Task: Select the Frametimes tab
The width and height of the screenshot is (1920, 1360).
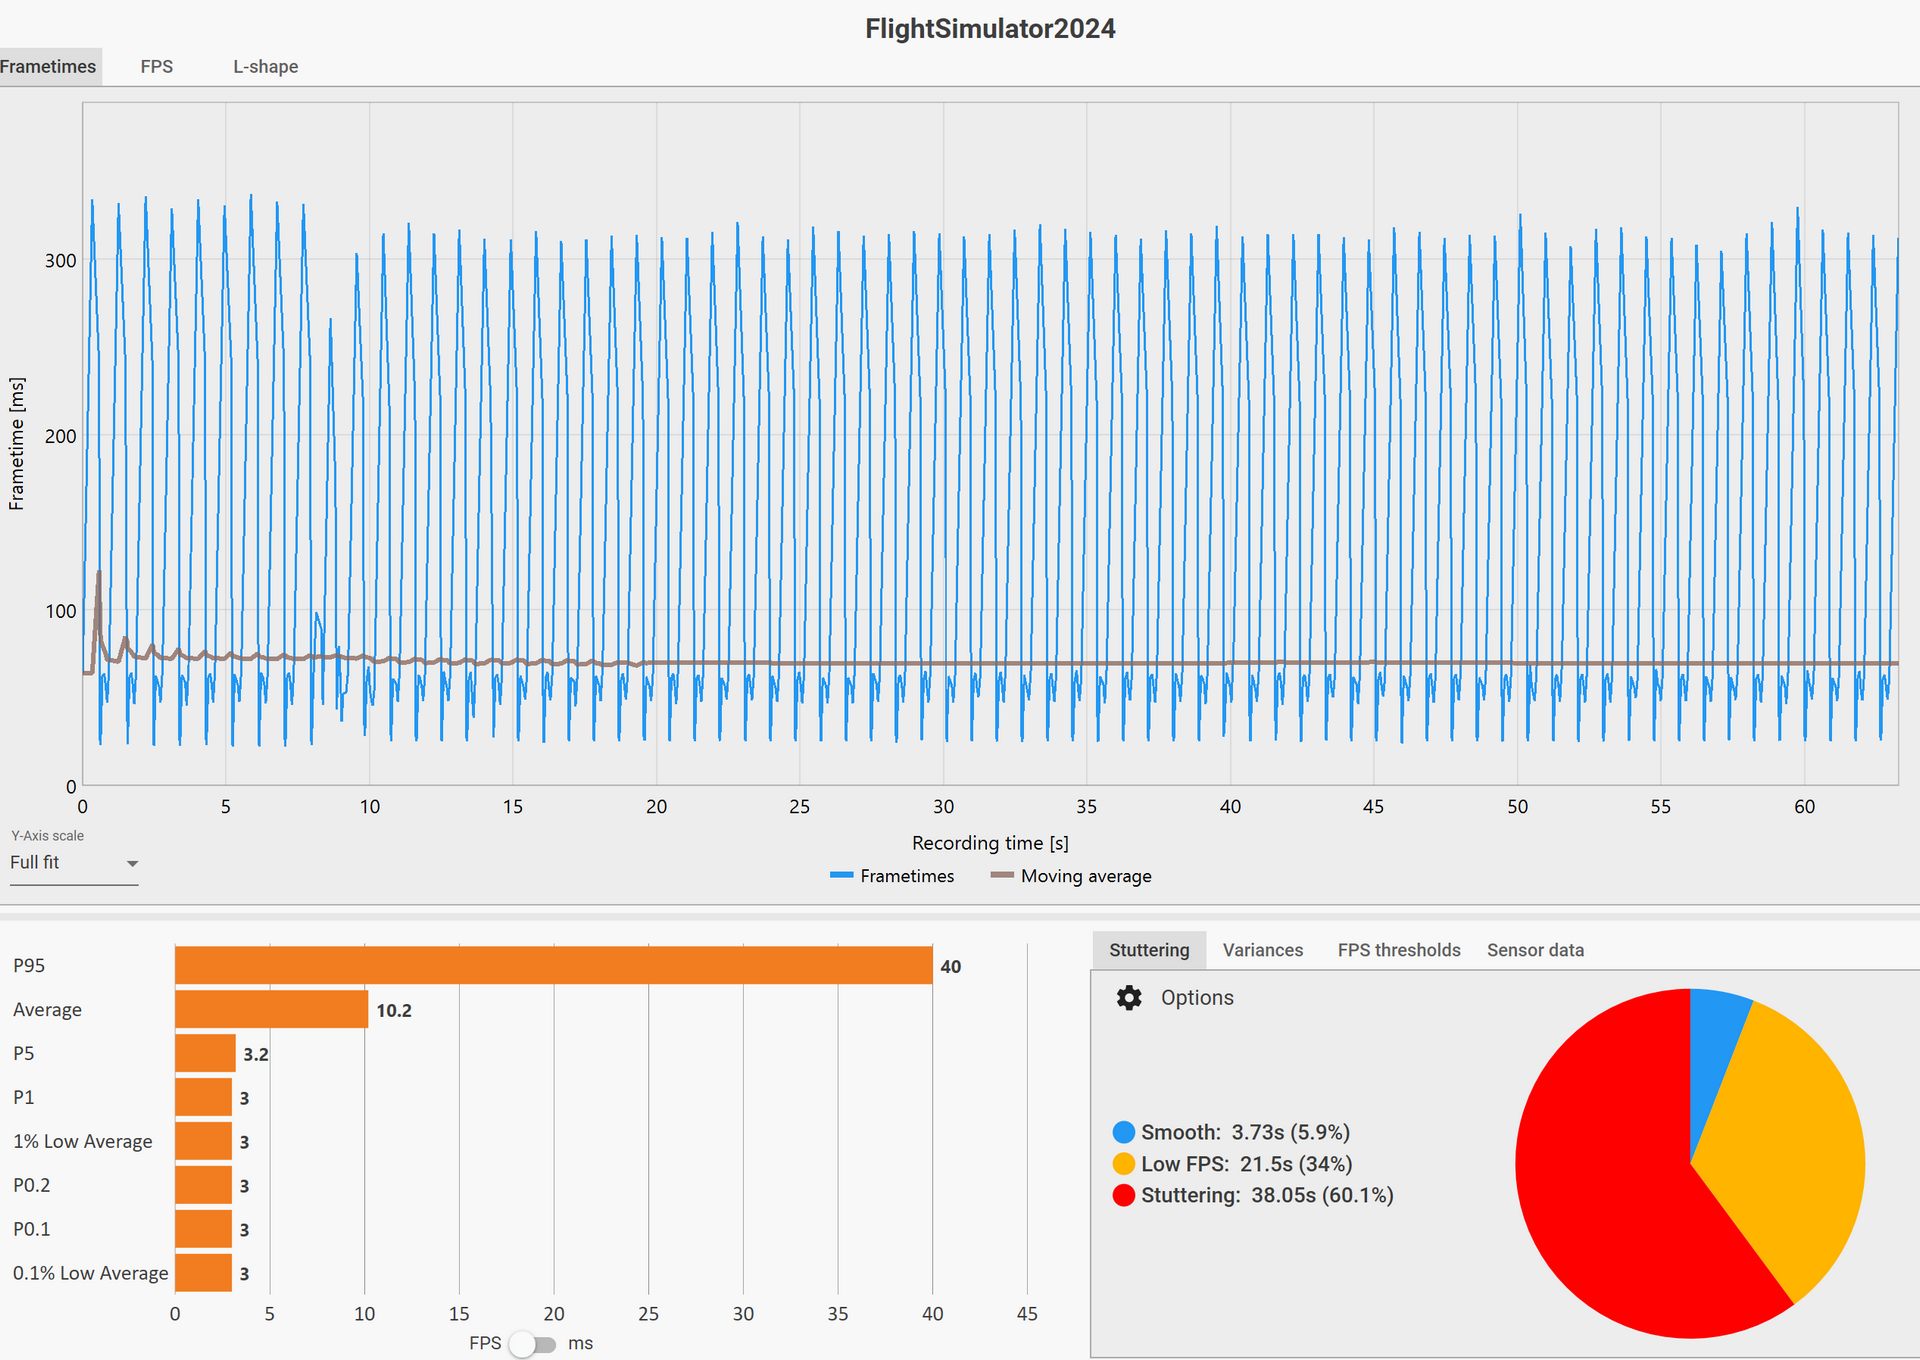Action: point(48,67)
